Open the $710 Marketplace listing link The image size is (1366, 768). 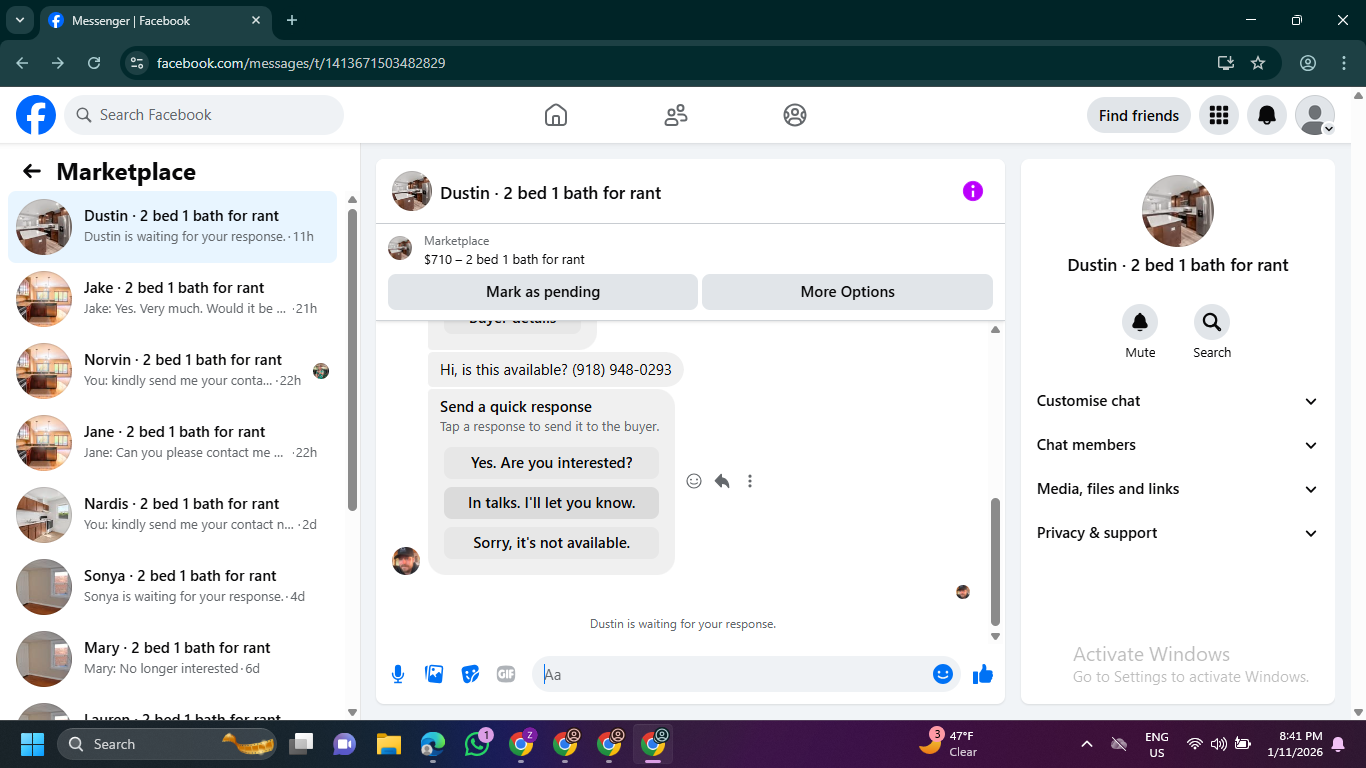(x=504, y=259)
